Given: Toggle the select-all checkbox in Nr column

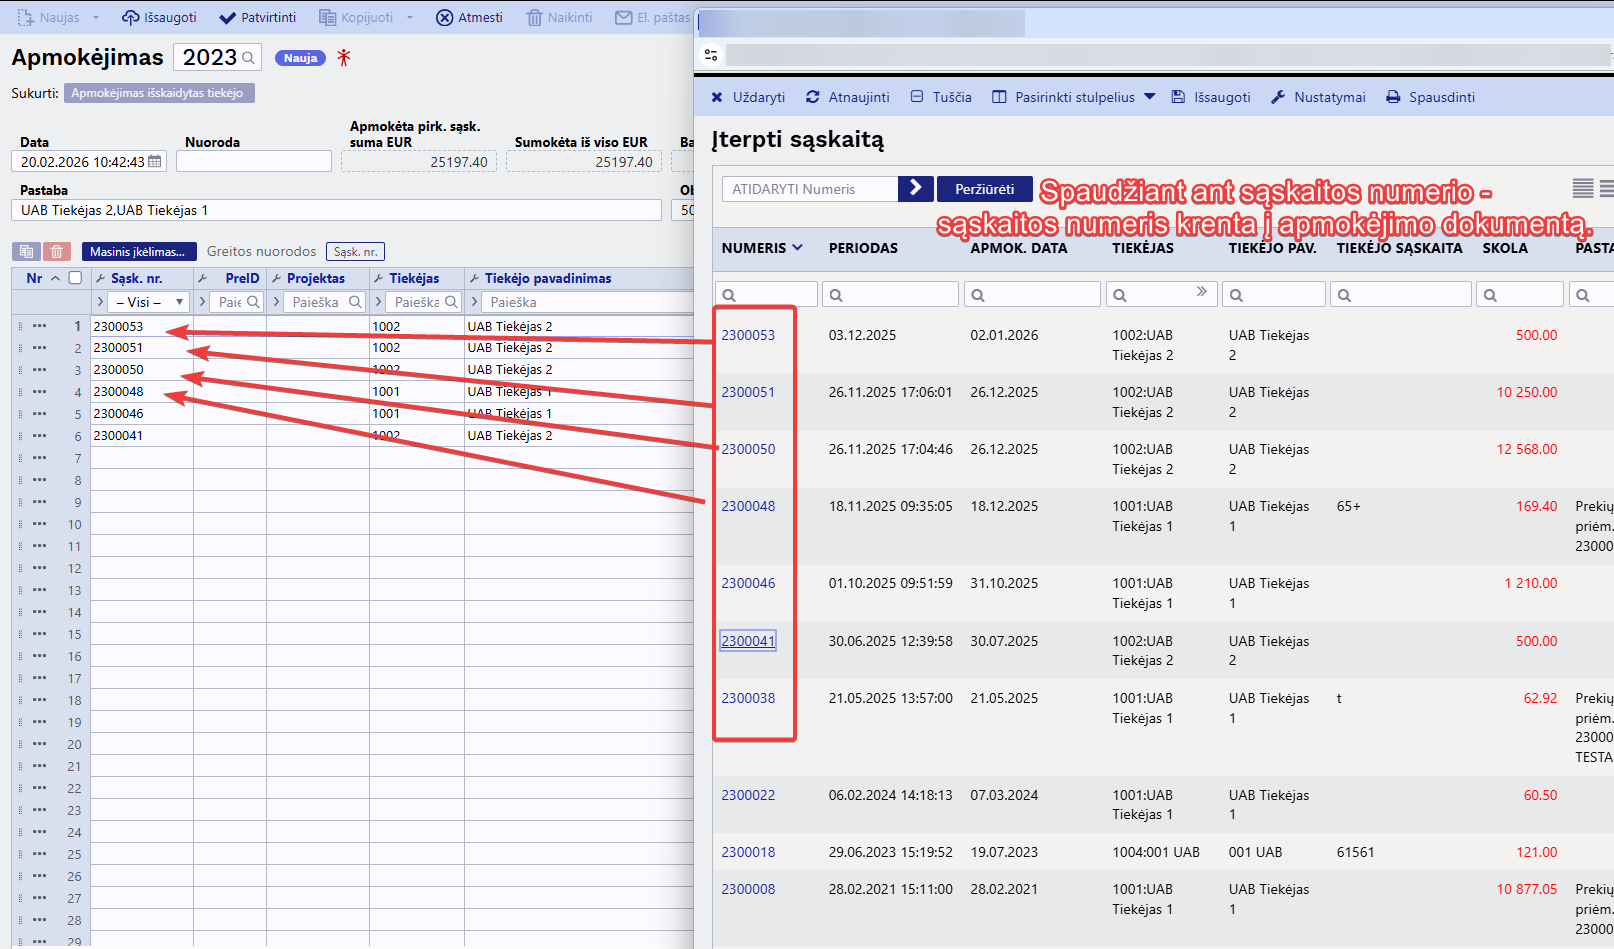Looking at the screenshot, I should click(x=75, y=278).
